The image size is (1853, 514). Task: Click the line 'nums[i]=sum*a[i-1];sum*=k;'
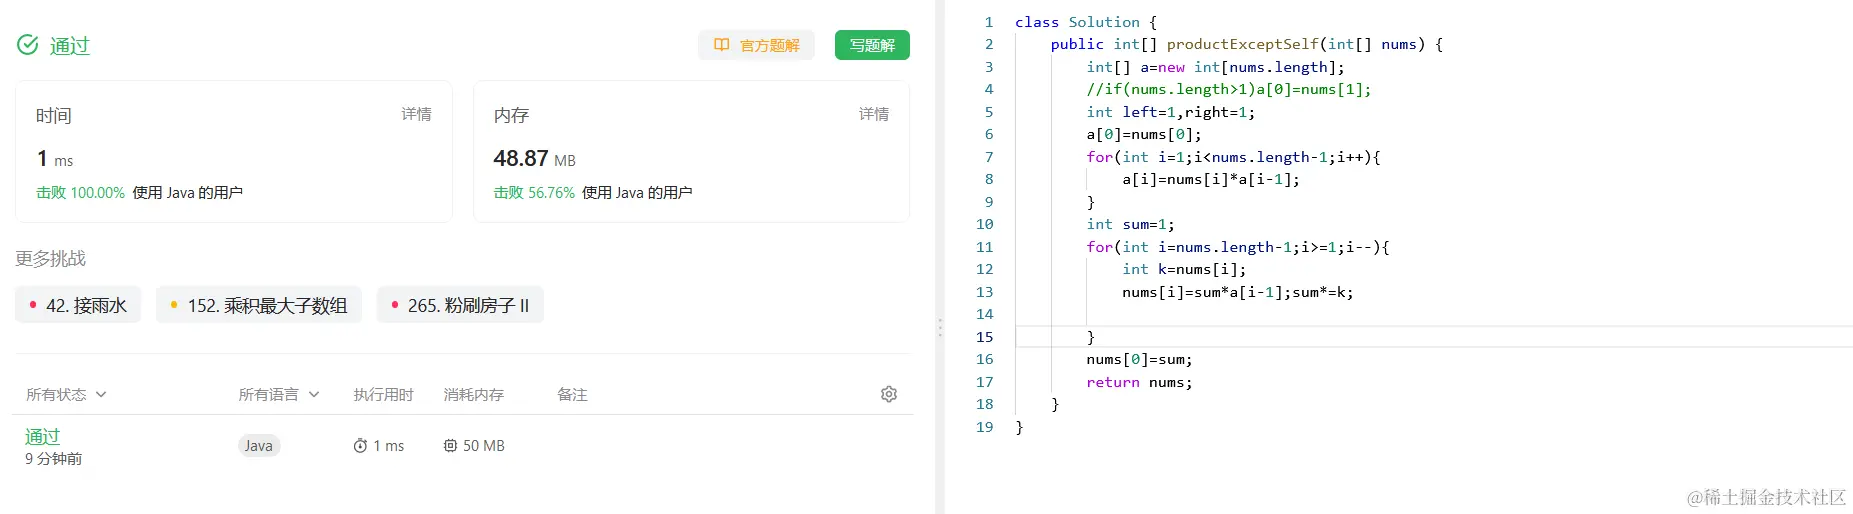coord(1238,292)
